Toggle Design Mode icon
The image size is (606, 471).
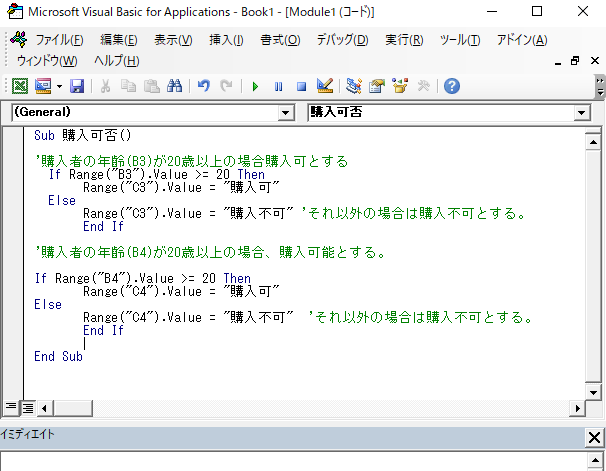[x=325, y=86]
